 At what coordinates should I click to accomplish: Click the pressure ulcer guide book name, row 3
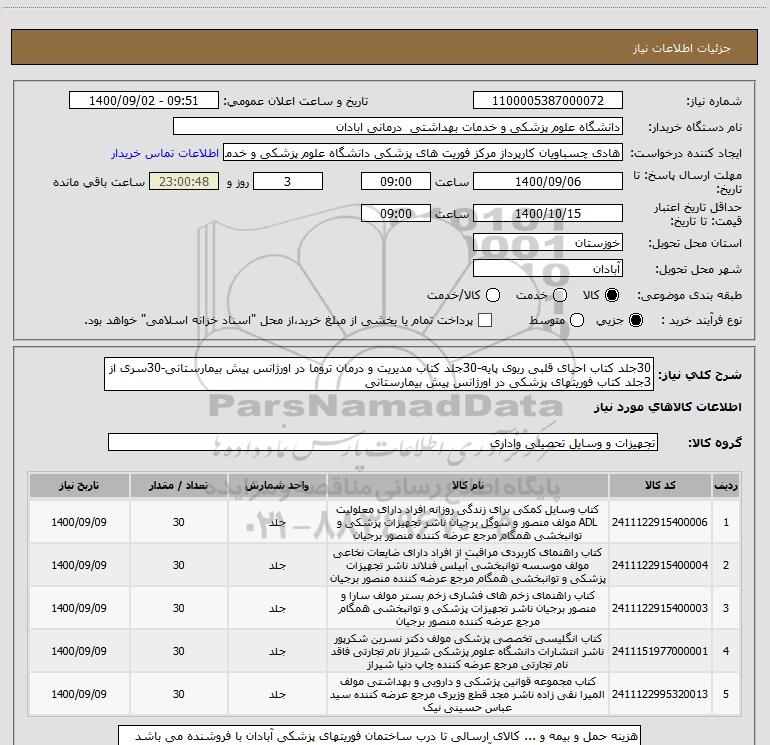[x=468, y=608]
